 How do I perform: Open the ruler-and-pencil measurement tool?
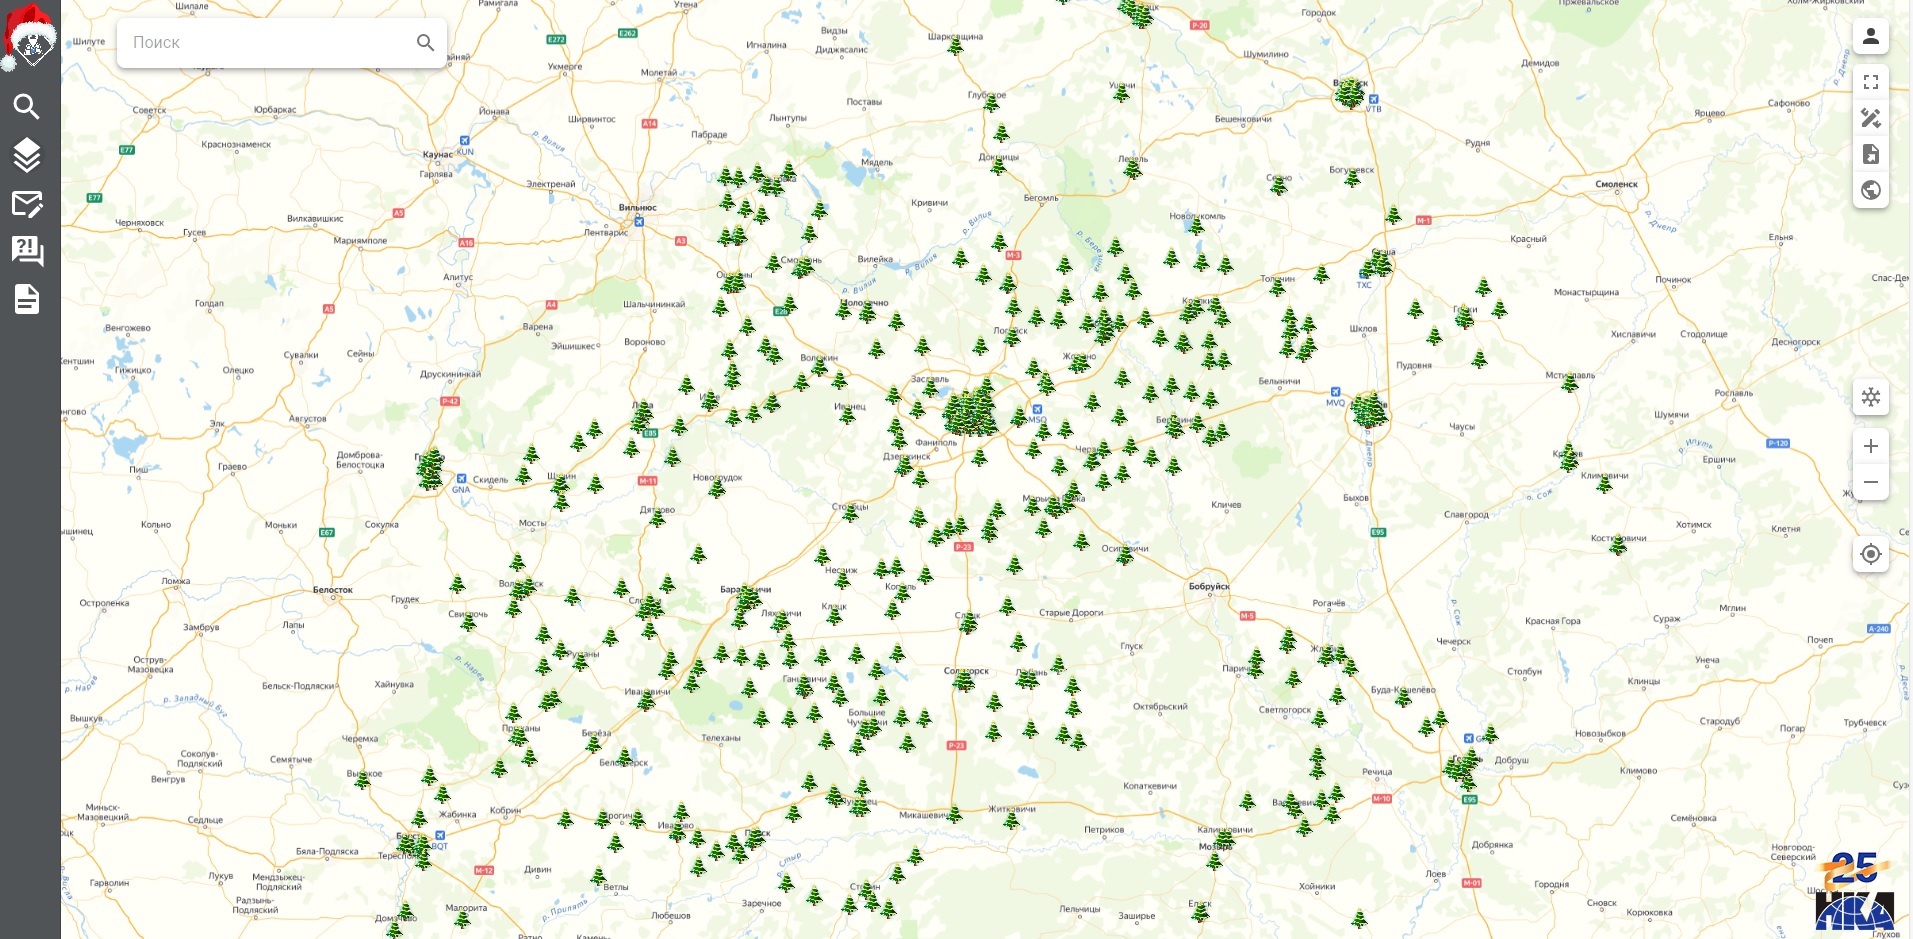(1870, 118)
